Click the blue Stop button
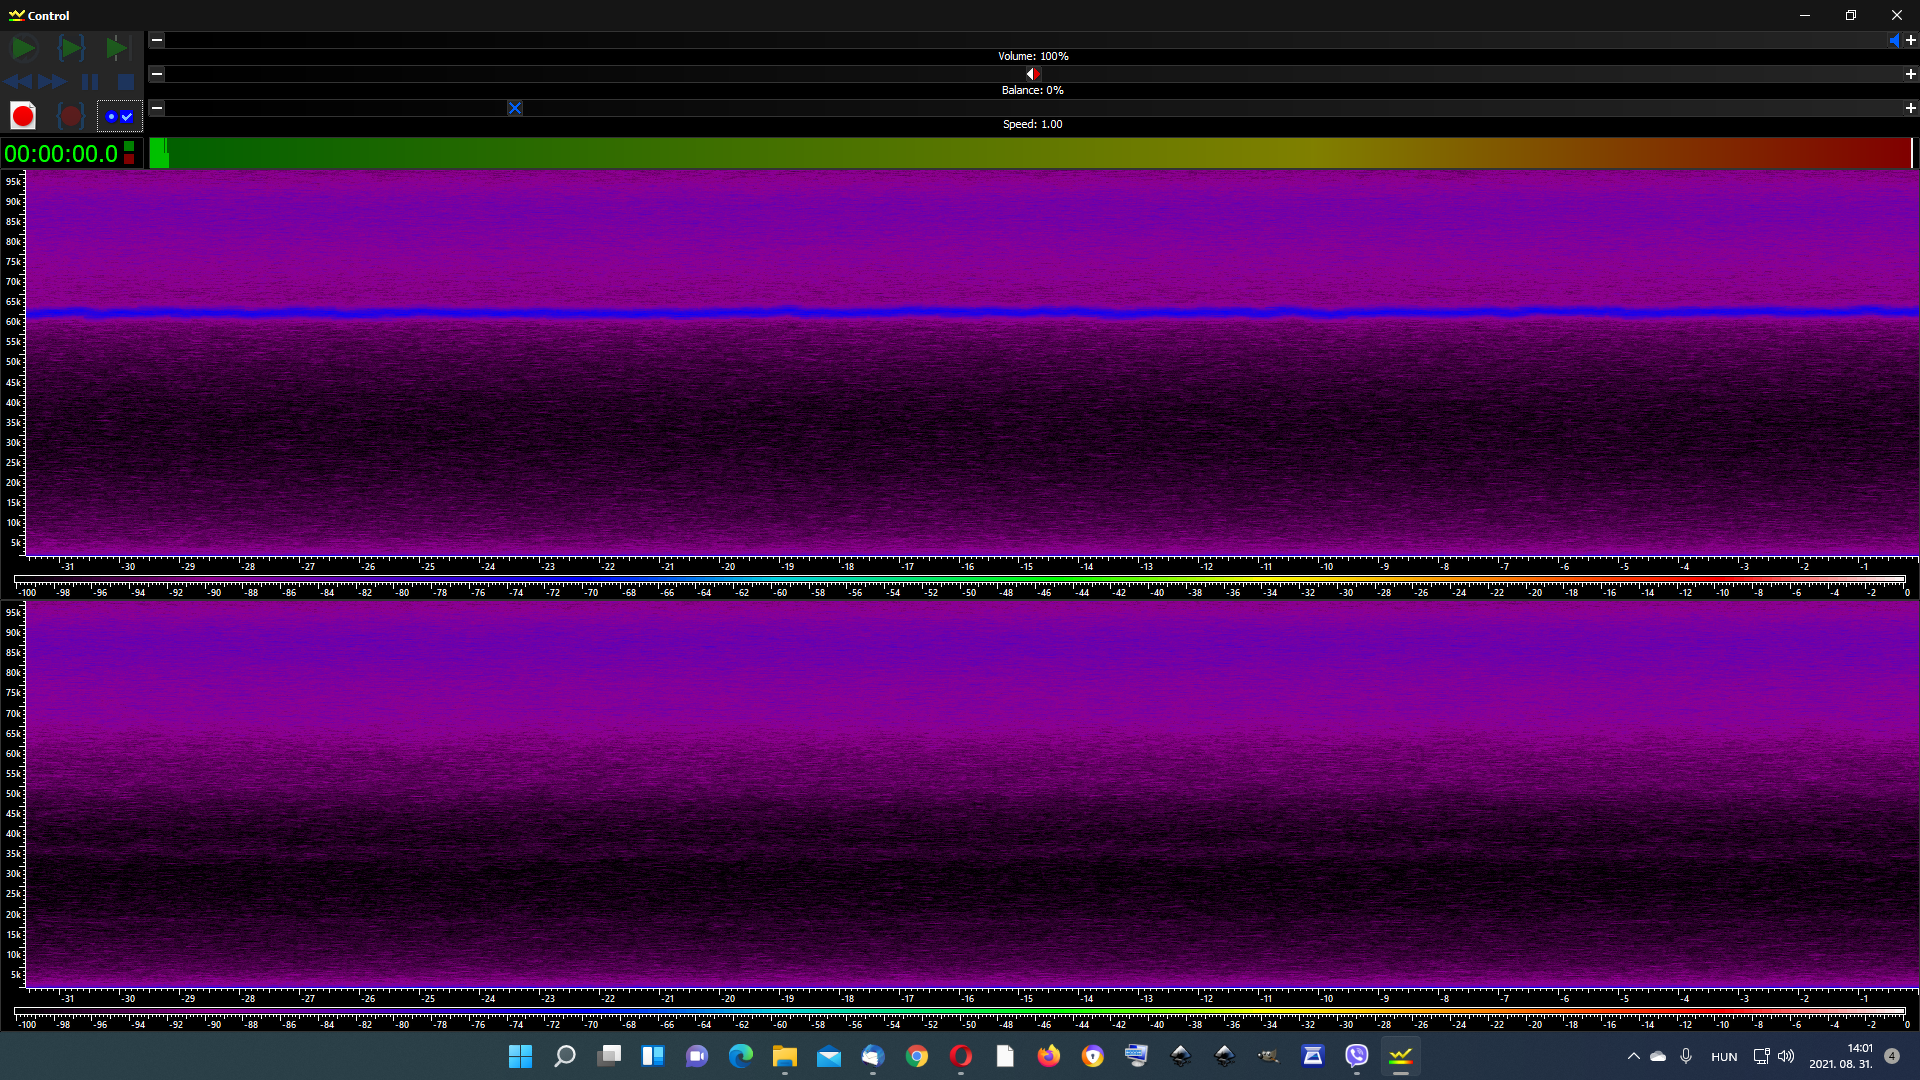Image resolution: width=1920 pixels, height=1080 pixels. (125, 82)
